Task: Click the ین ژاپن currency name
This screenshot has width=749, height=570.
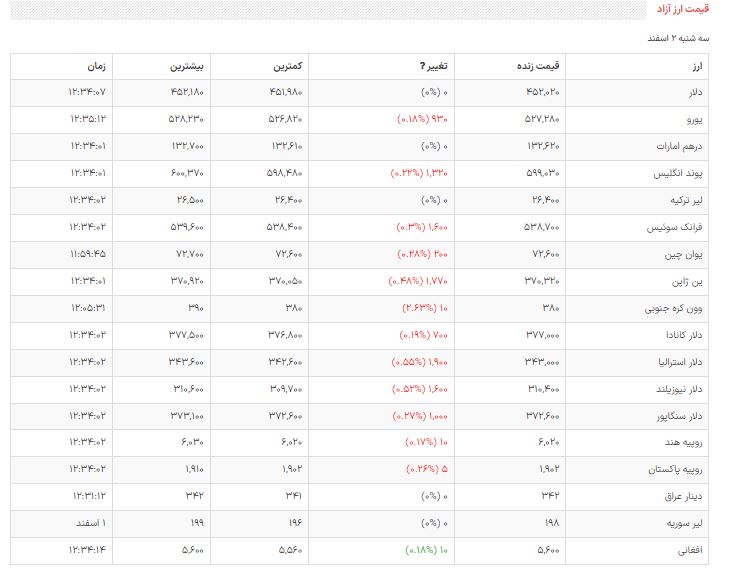Action: click(690, 282)
